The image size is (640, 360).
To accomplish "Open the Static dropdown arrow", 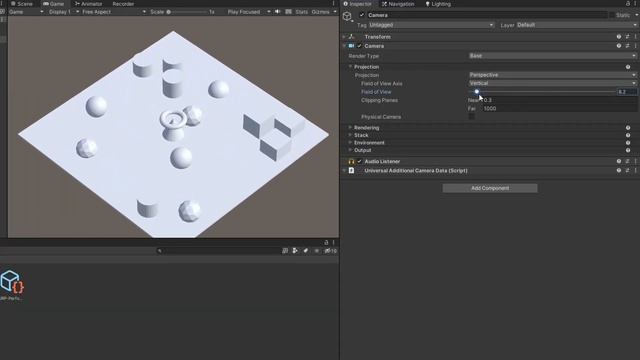I will (636, 15).
